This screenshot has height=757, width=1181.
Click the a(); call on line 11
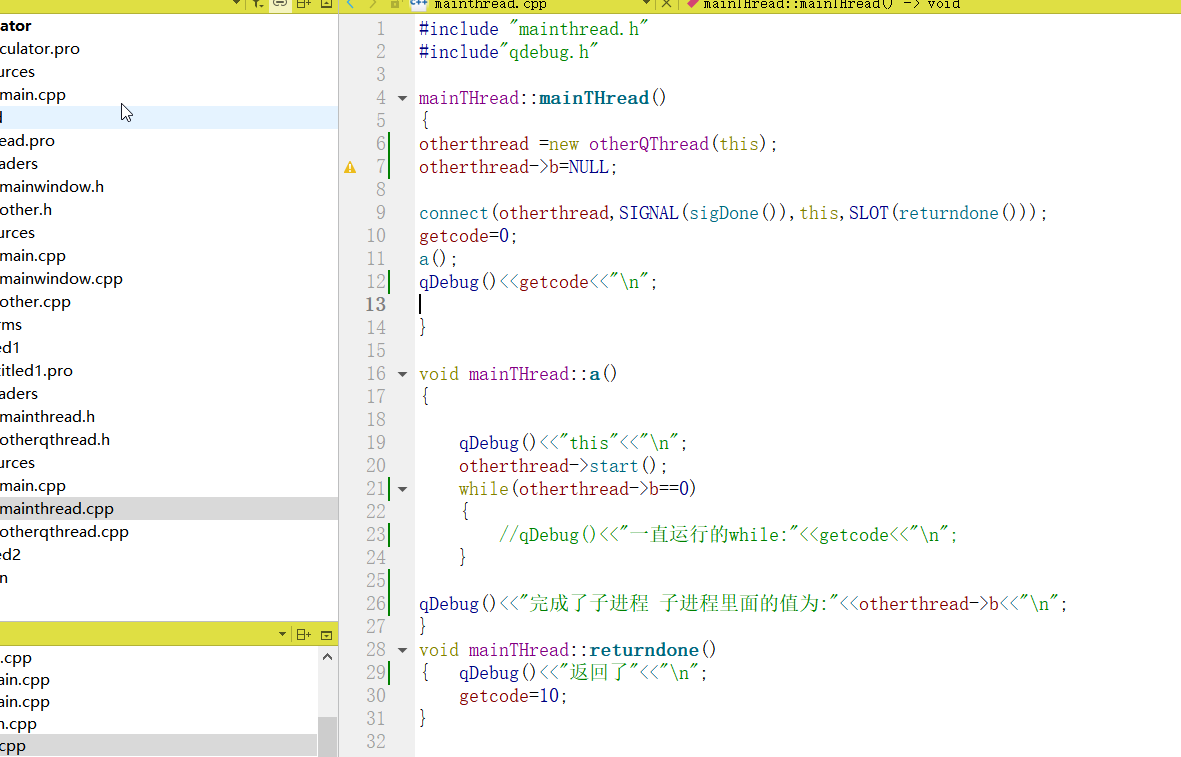(x=438, y=259)
